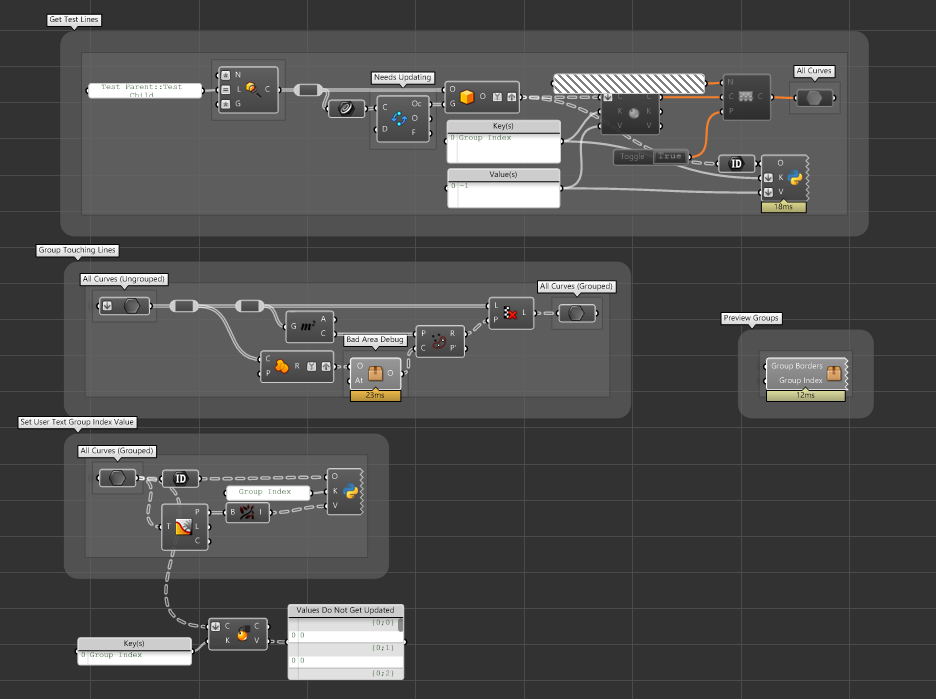This screenshot has width=936, height=699.
Task: Select the Group Borders / Group Index cluster
Action: pos(806,374)
